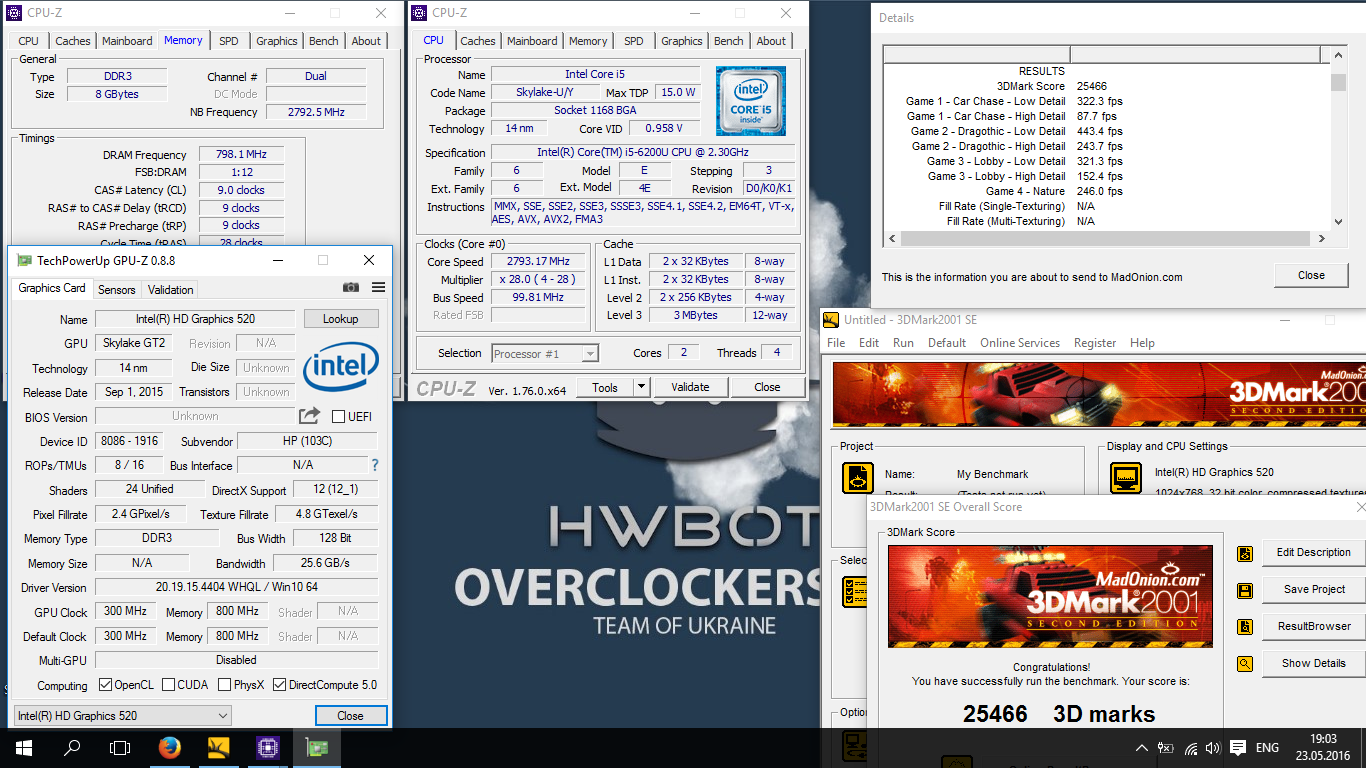1366x768 pixels.
Task: Click the Lookup button in GPU-Z
Action: [340, 318]
